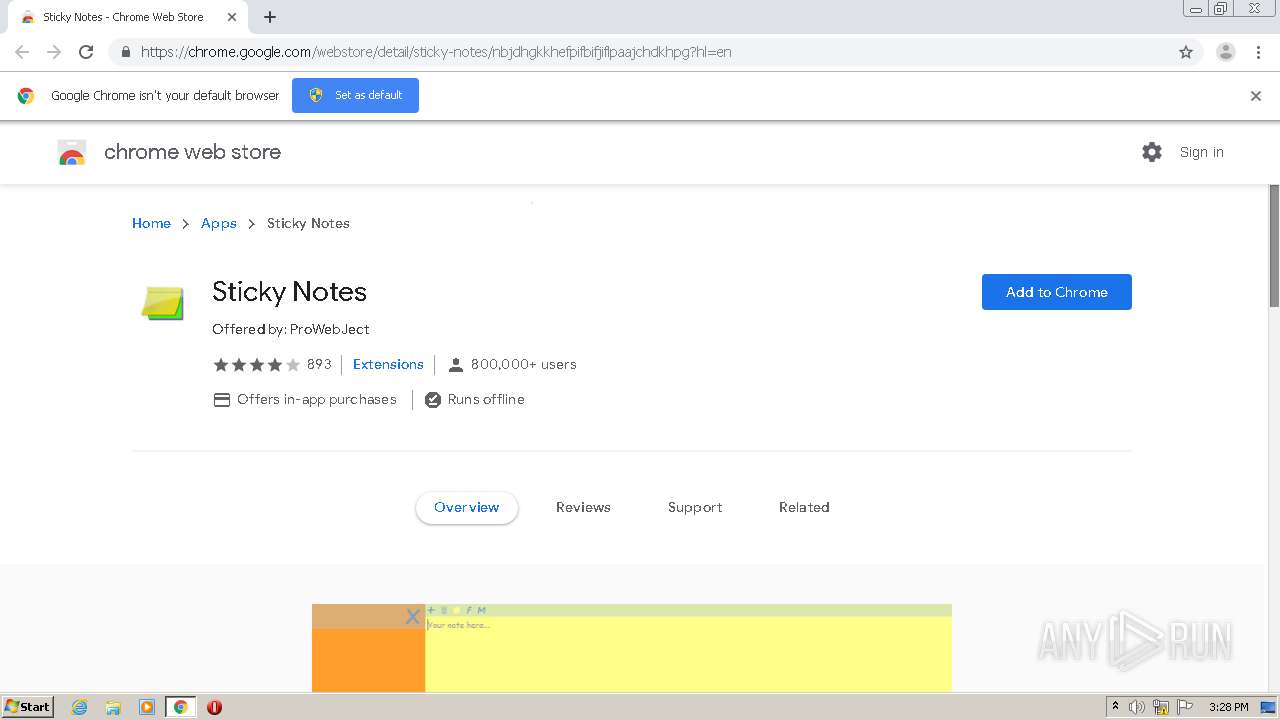Click the users person icon
Screen dimensions: 1280x720
point(456,365)
